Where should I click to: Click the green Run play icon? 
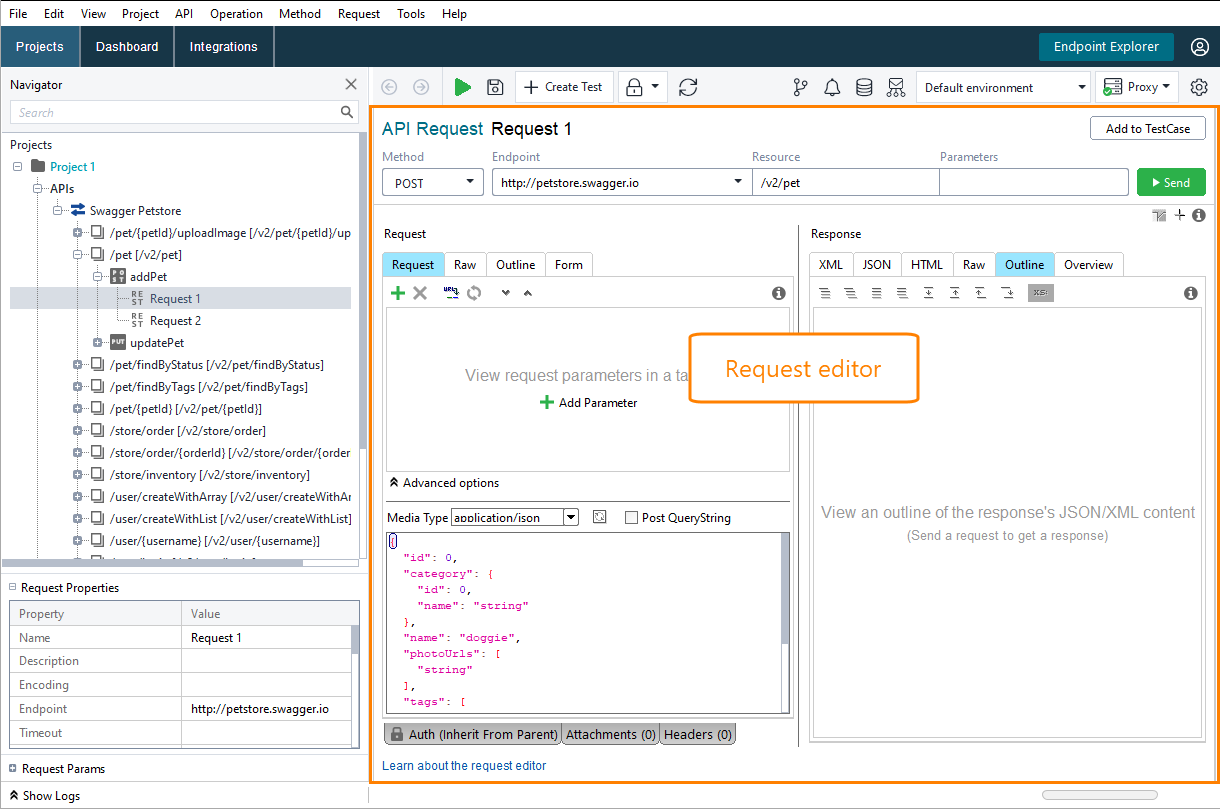[x=462, y=87]
